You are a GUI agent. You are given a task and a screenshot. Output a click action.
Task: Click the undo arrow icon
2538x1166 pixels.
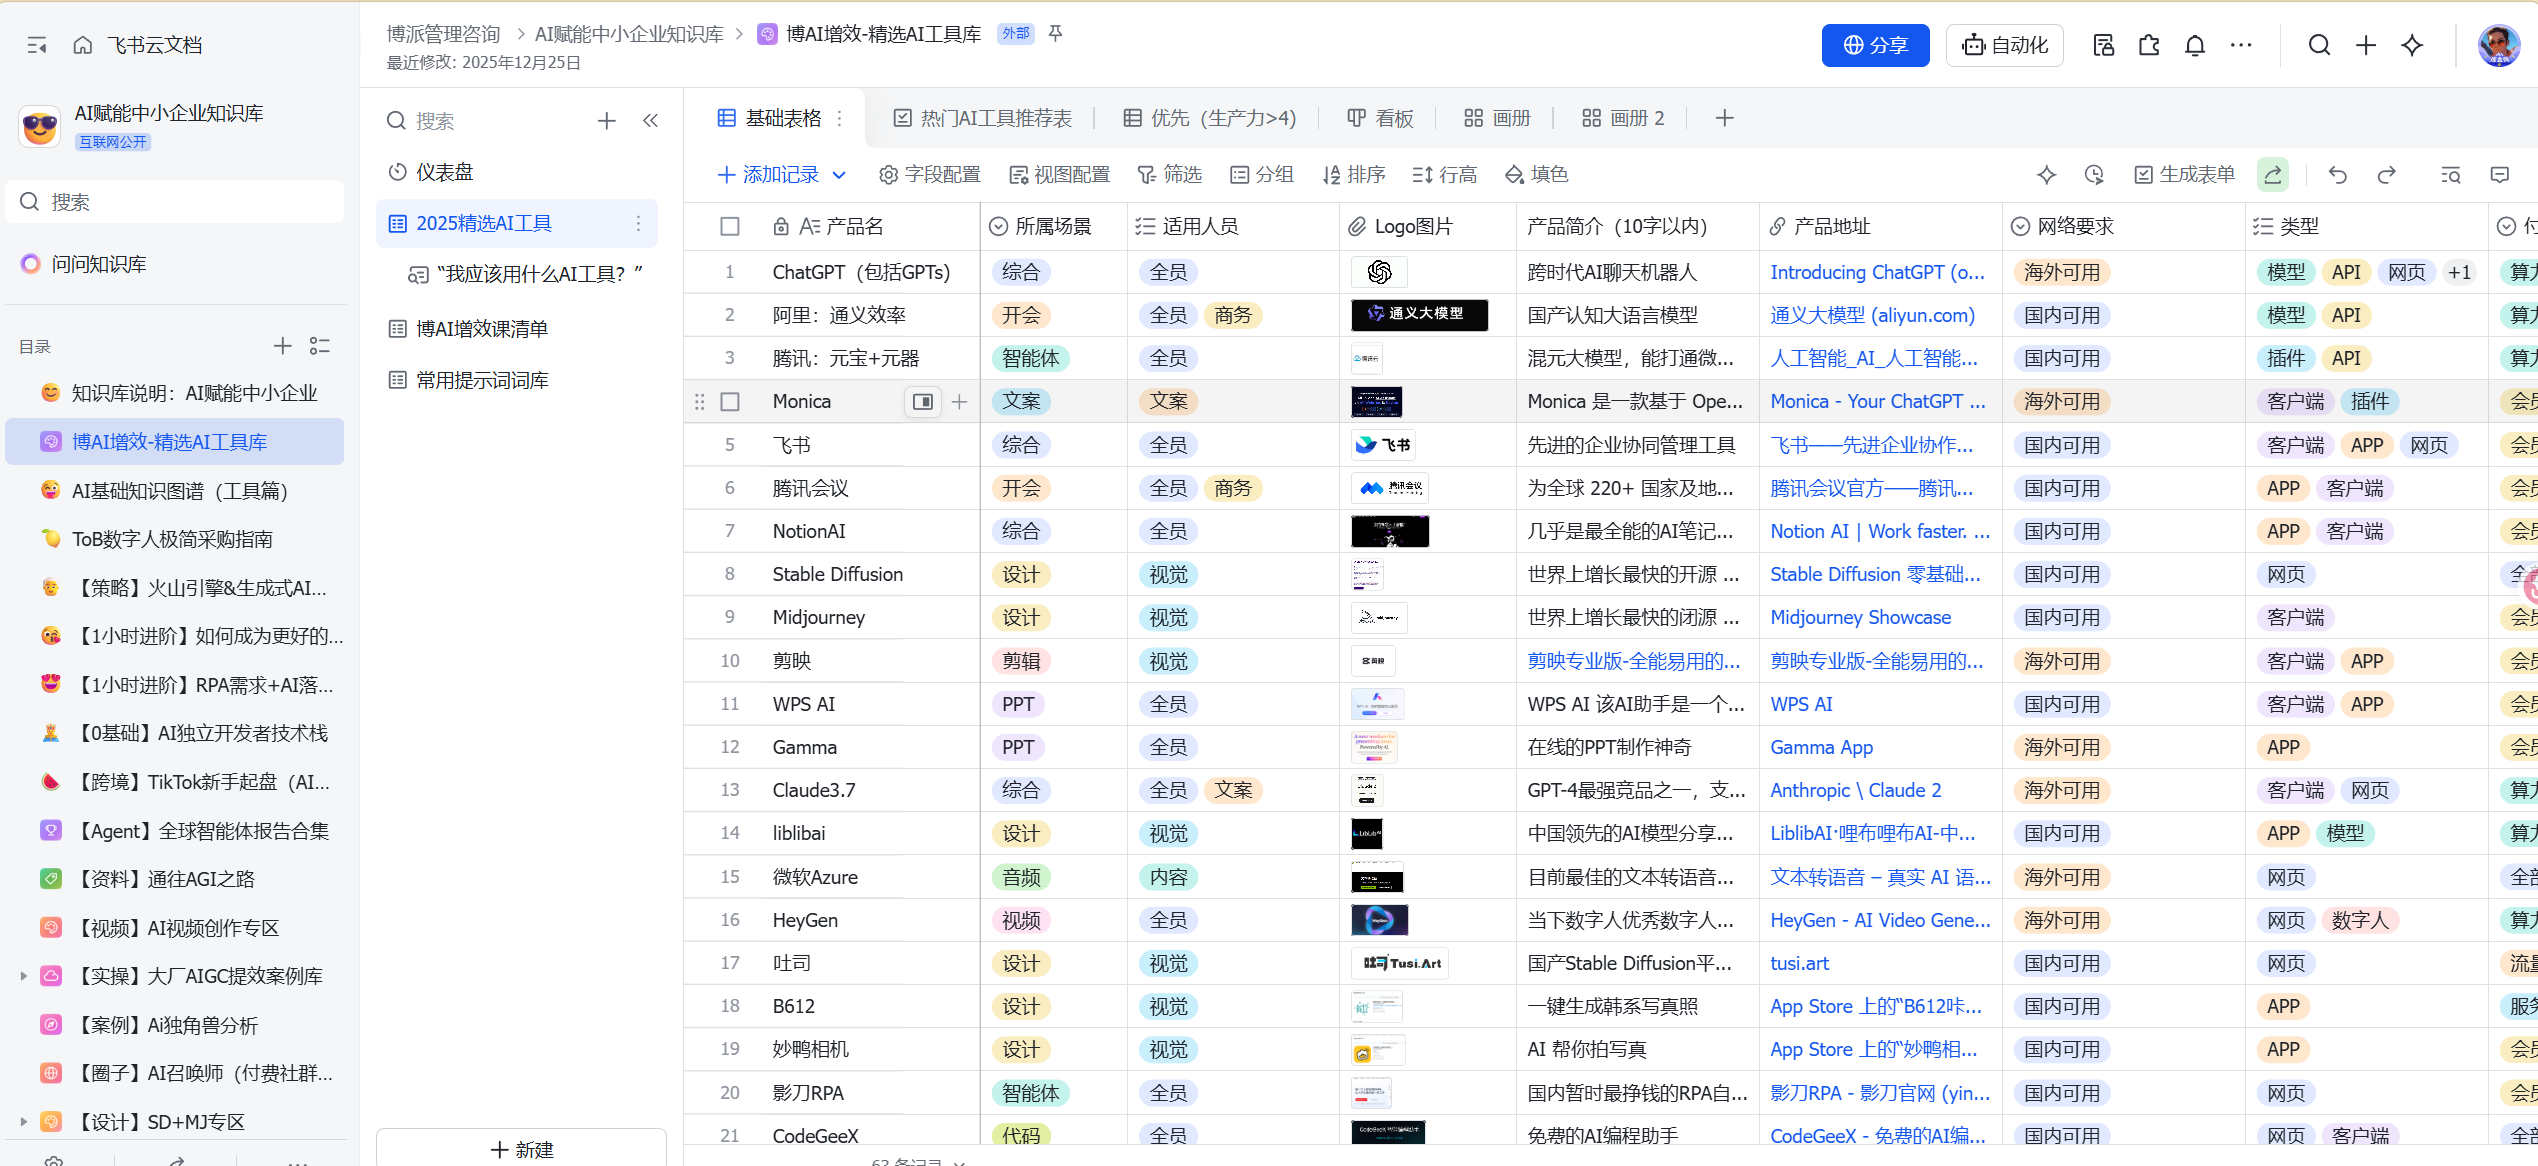point(2337,174)
